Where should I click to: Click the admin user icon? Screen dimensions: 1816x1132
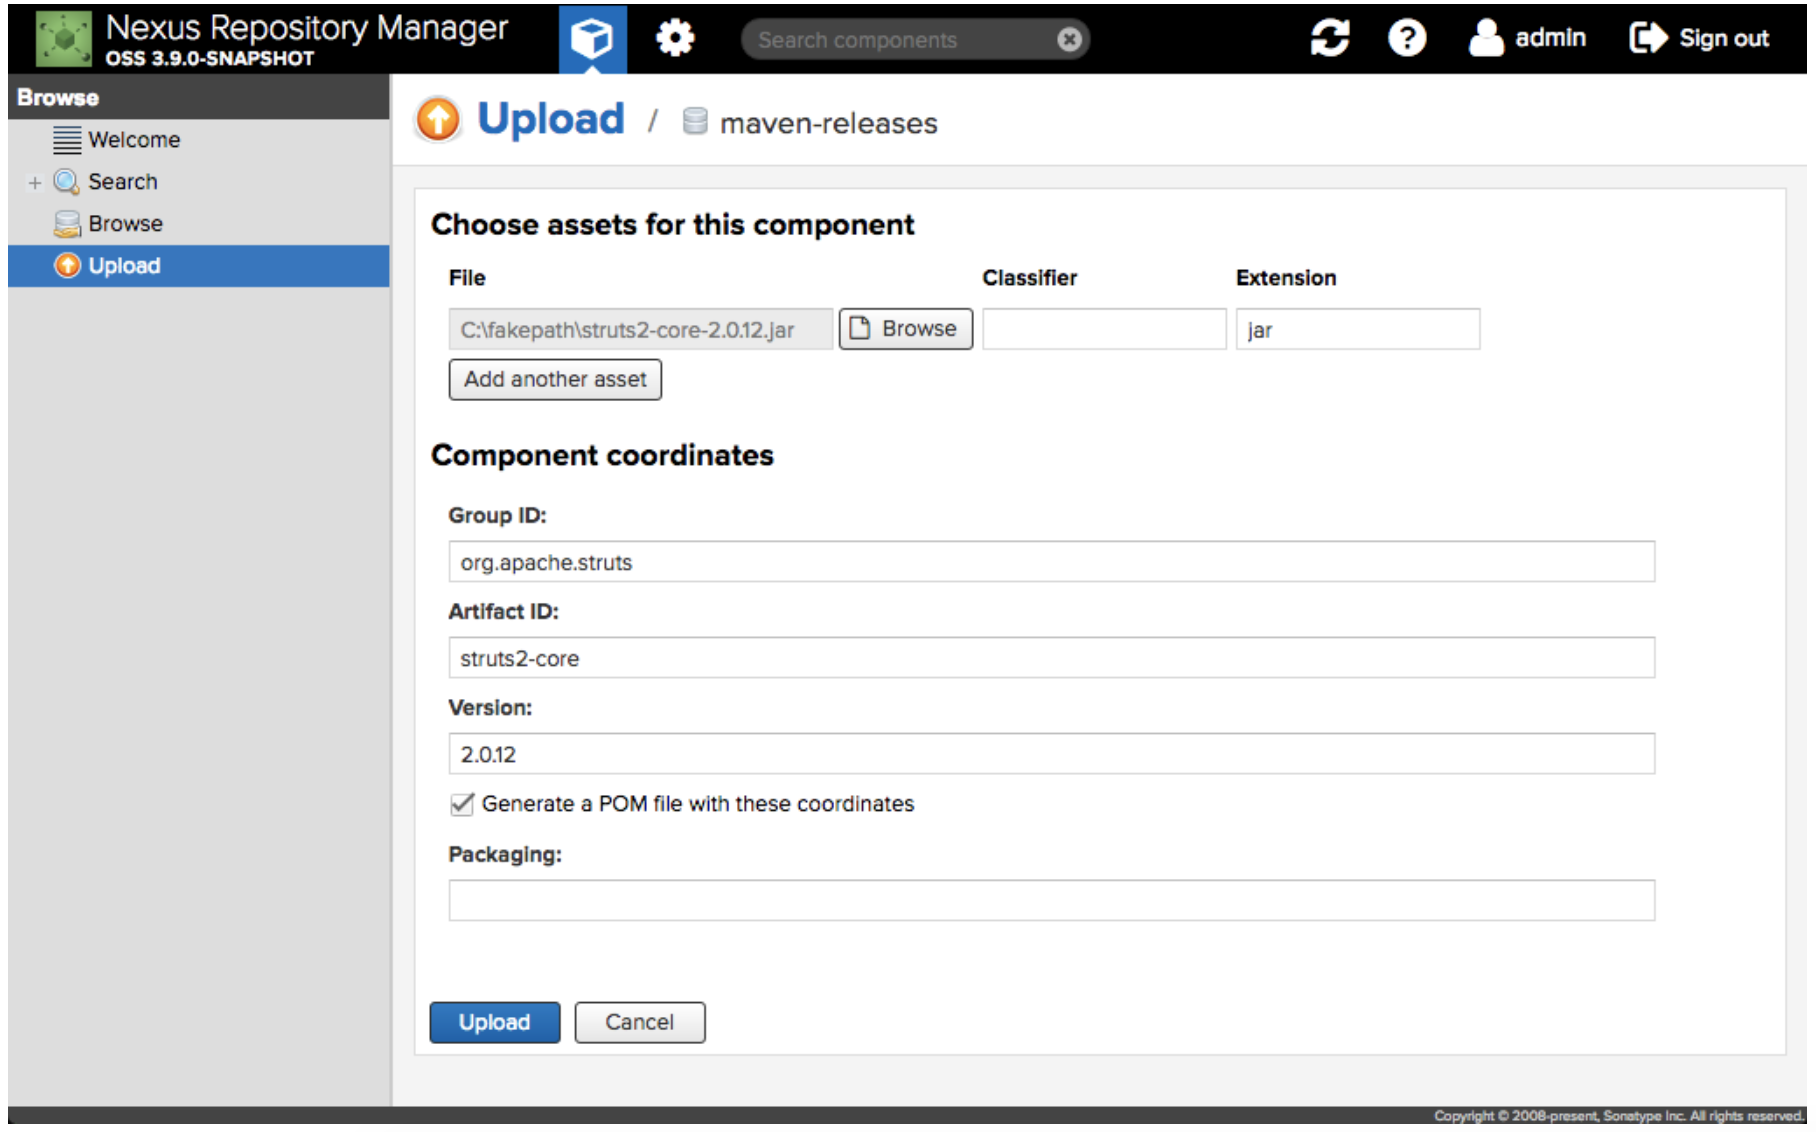pos(1486,39)
